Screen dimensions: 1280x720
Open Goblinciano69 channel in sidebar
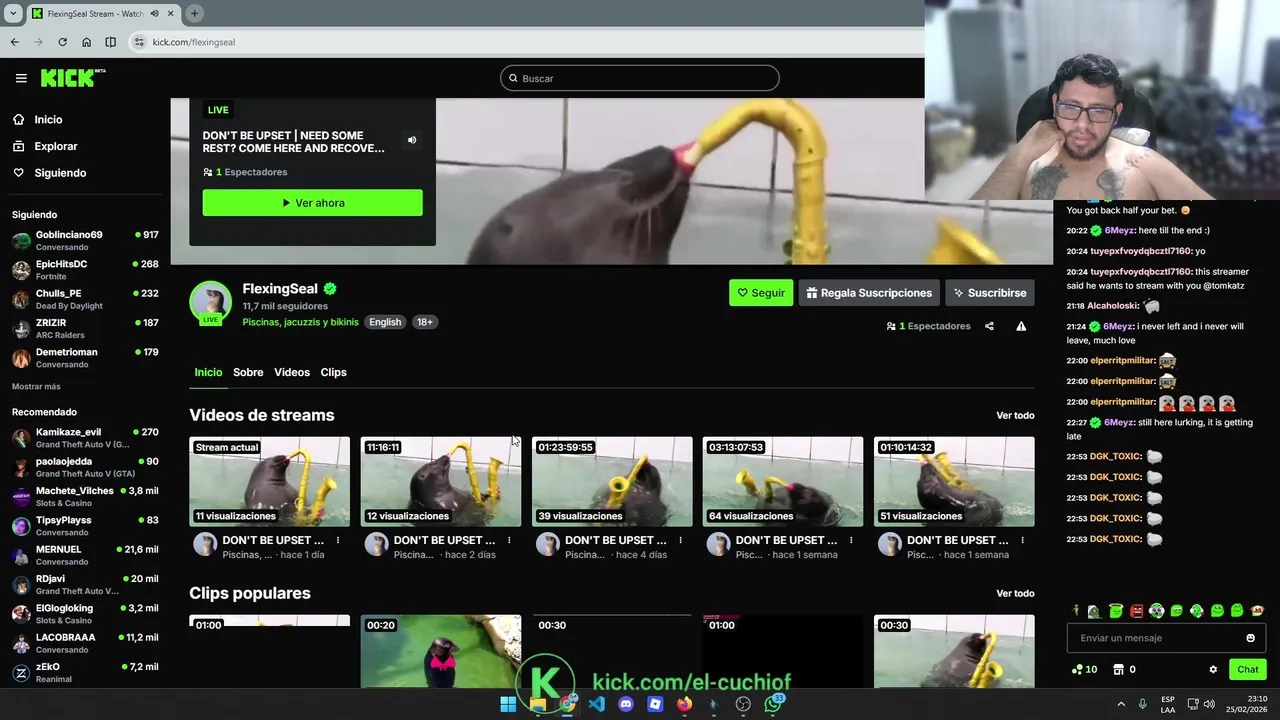pyautogui.click(x=85, y=240)
